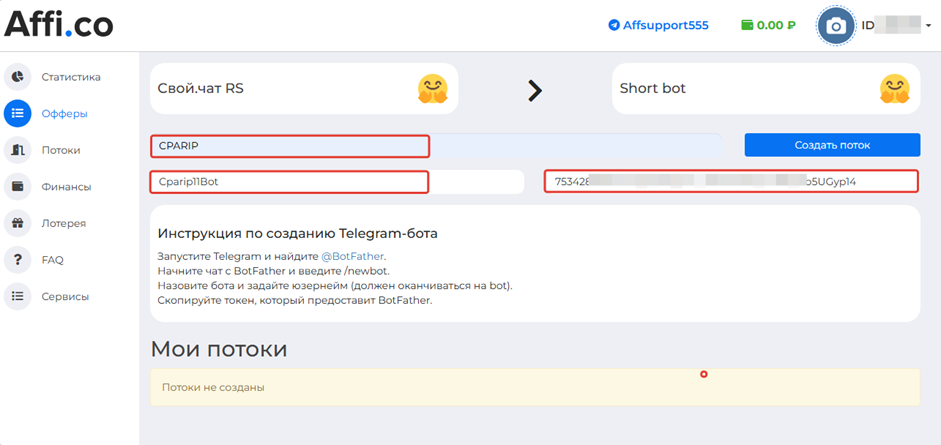Click the Скопируйте токен instruction line

[295, 301]
